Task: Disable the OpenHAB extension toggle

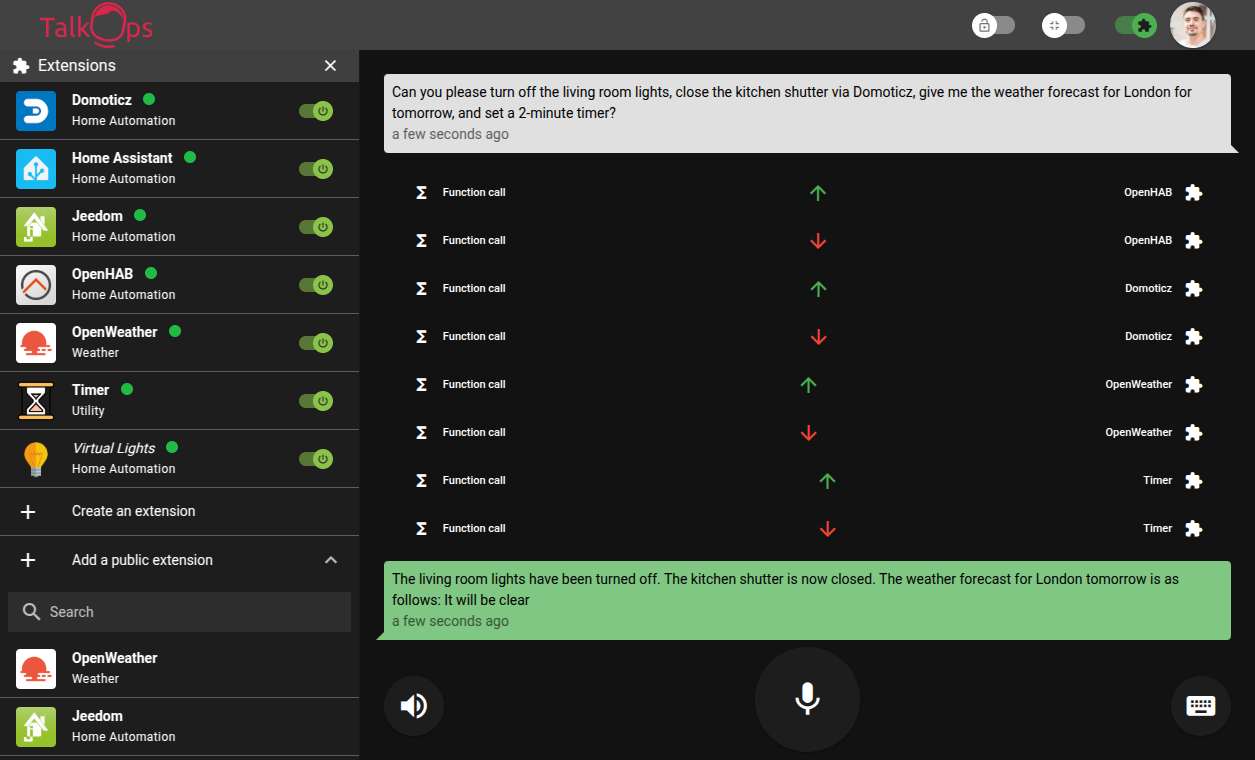Action: 316,285
